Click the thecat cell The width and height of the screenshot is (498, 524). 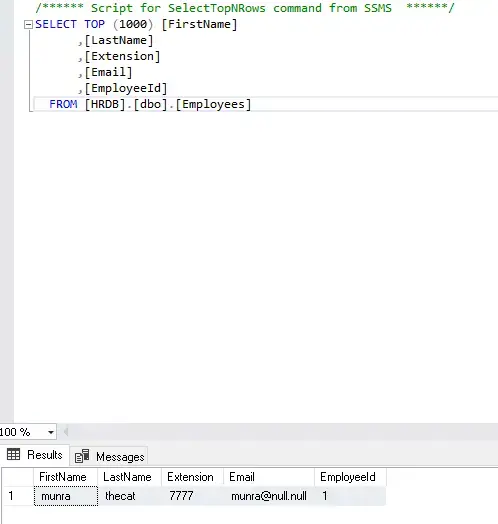point(129,496)
